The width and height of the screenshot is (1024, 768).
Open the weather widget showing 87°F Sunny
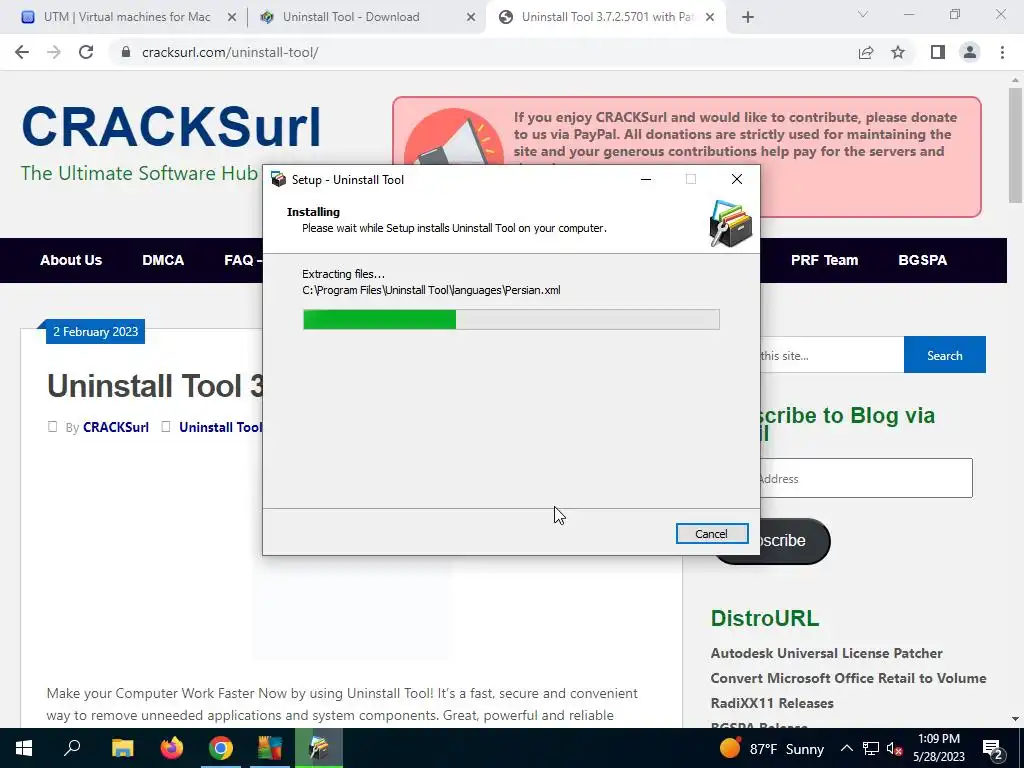pyautogui.click(x=771, y=748)
